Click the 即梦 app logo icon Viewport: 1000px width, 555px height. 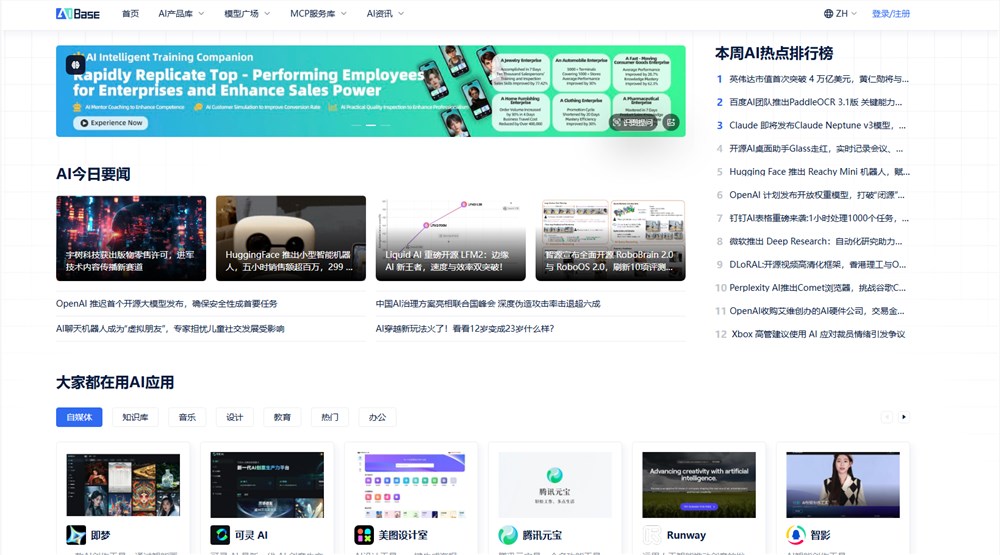(76, 535)
